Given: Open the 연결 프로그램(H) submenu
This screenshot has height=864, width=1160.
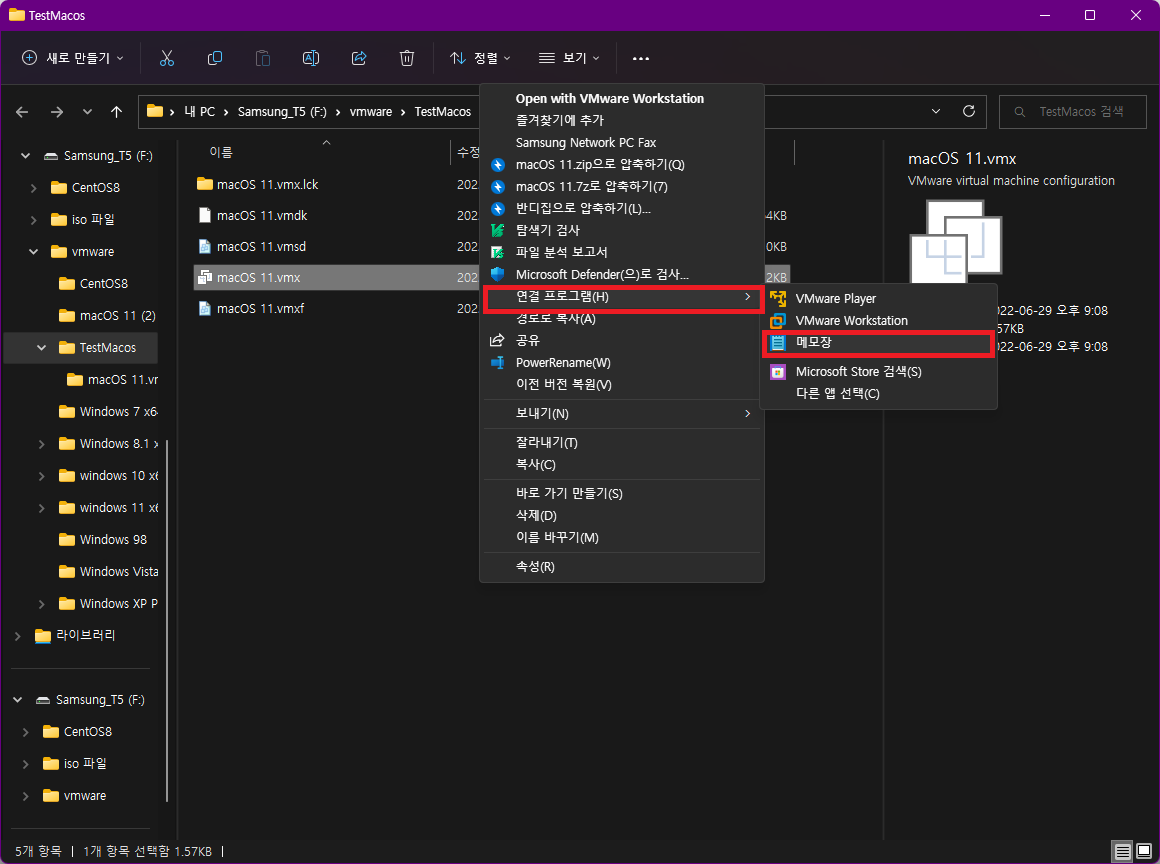Looking at the screenshot, I should pyautogui.click(x=621, y=297).
